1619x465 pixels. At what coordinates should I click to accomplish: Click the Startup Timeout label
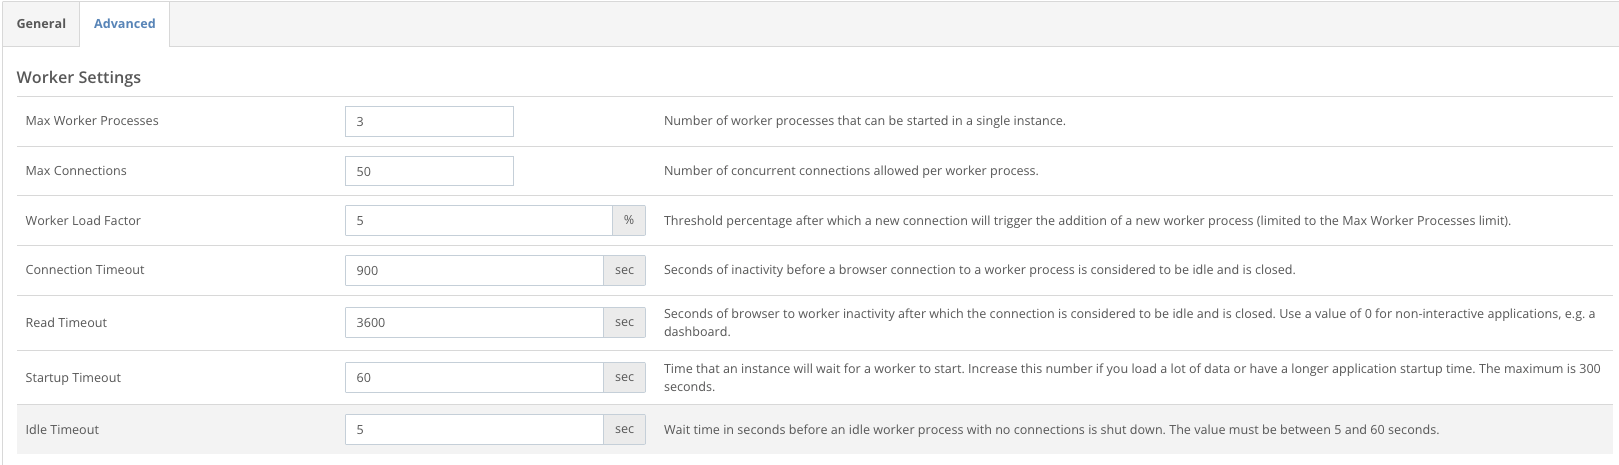(73, 378)
